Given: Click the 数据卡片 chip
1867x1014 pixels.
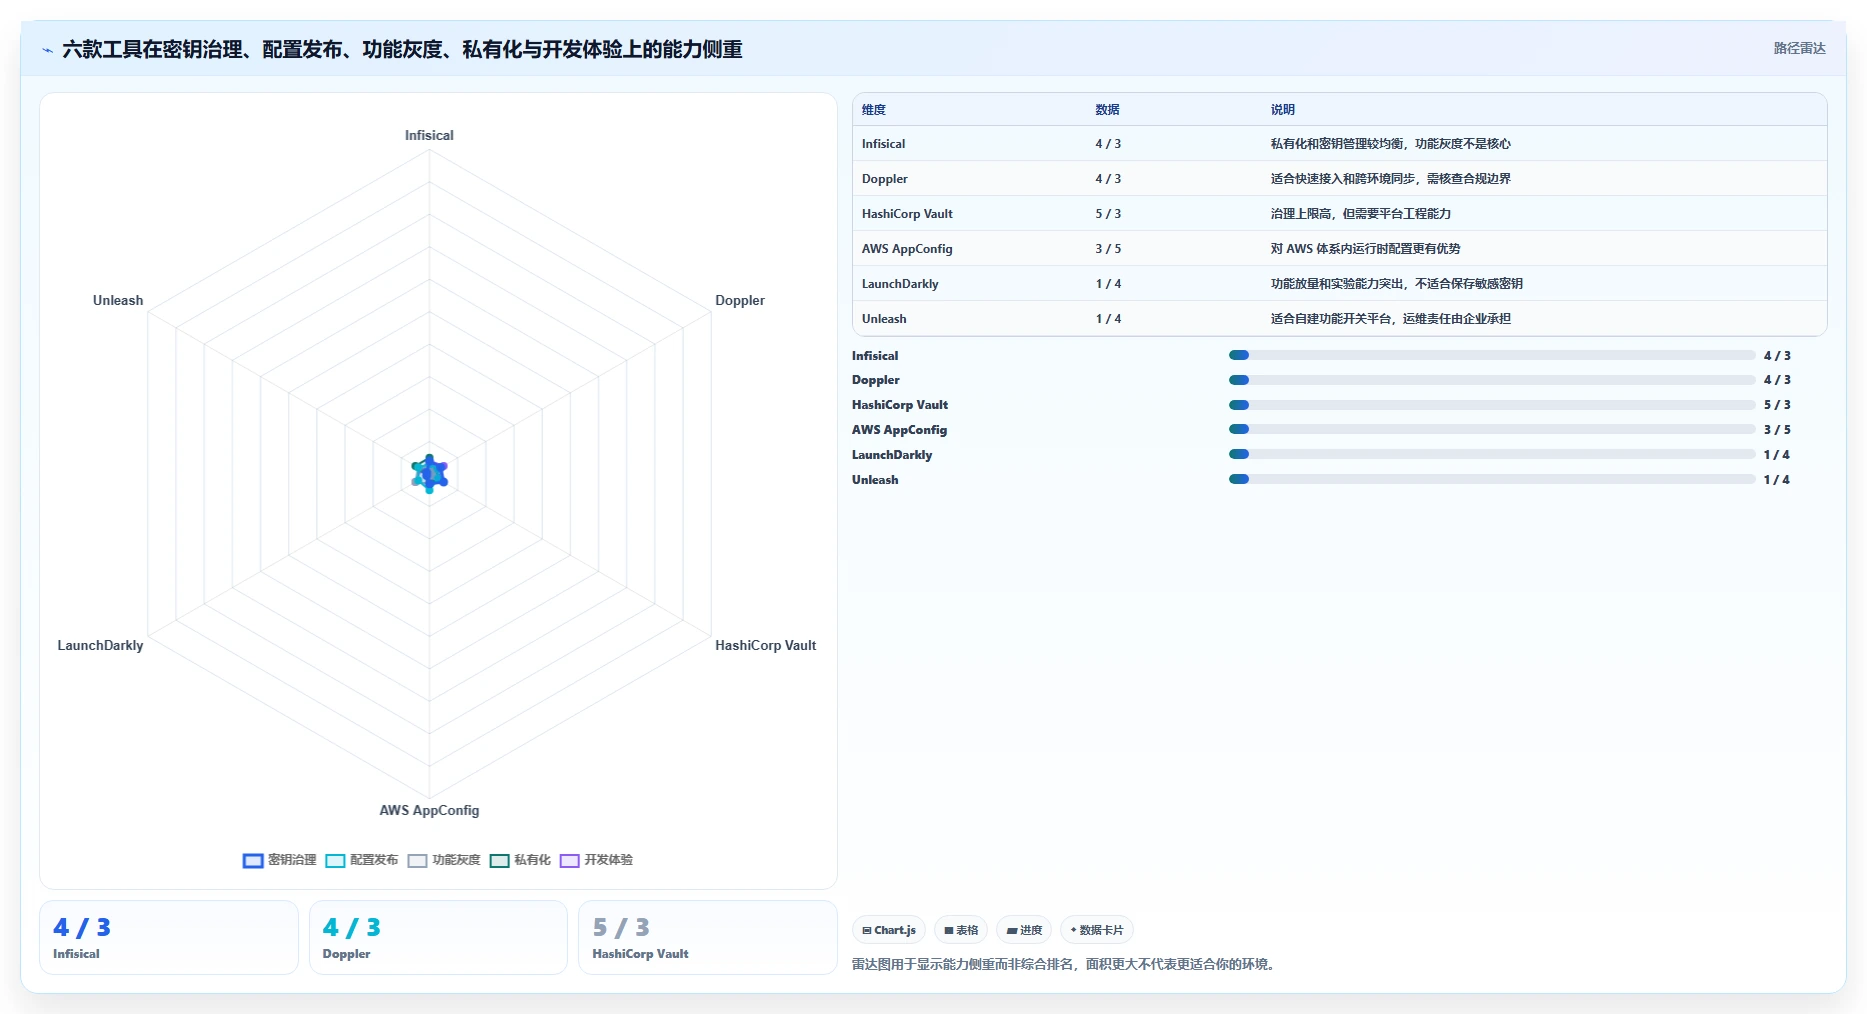Looking at the screenshot, I should pos(1097,930).
